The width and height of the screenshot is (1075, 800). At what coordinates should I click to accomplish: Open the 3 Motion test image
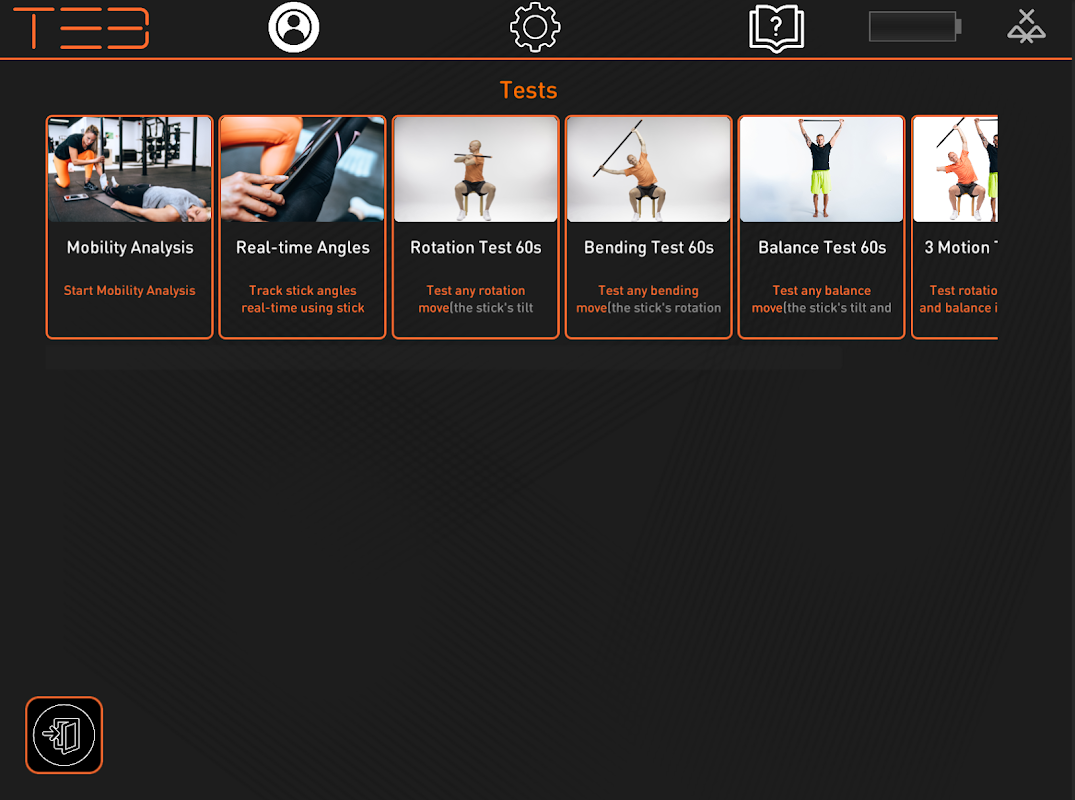tap(956, 169)
